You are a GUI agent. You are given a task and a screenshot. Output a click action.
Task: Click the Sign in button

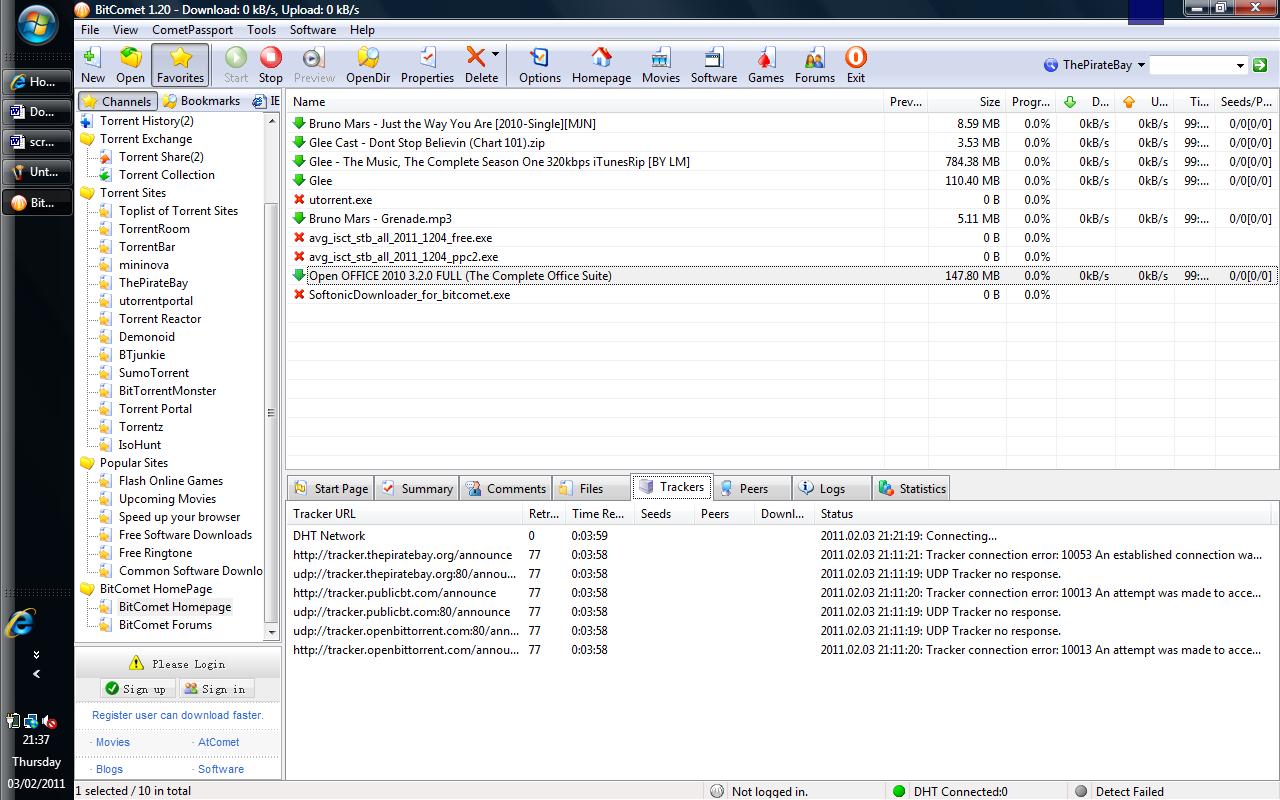pos(216,689)
